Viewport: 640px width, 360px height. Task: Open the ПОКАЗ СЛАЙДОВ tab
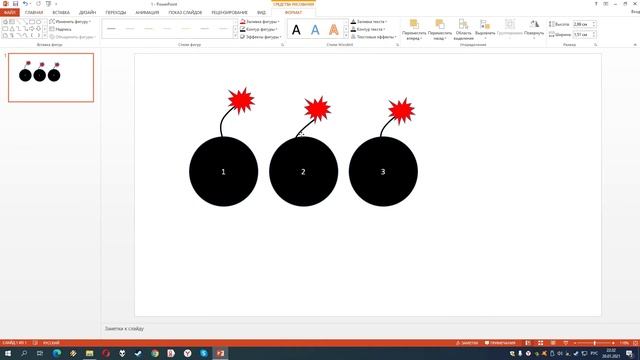(x=185, y=13)
